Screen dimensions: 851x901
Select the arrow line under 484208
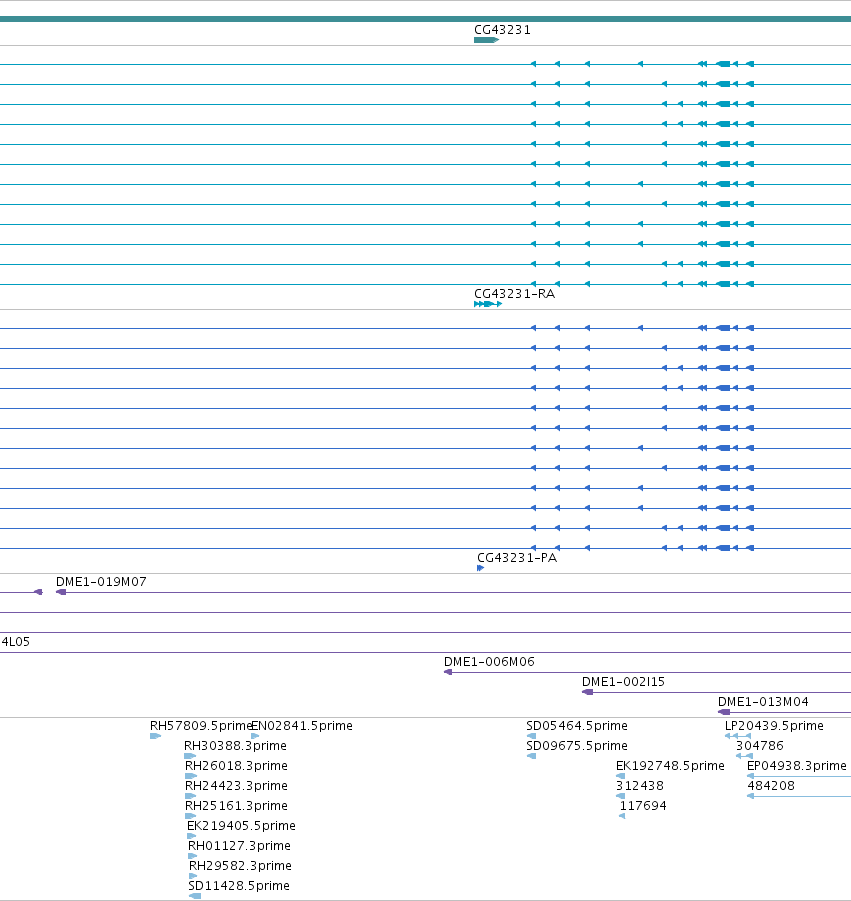pos(799,796)
